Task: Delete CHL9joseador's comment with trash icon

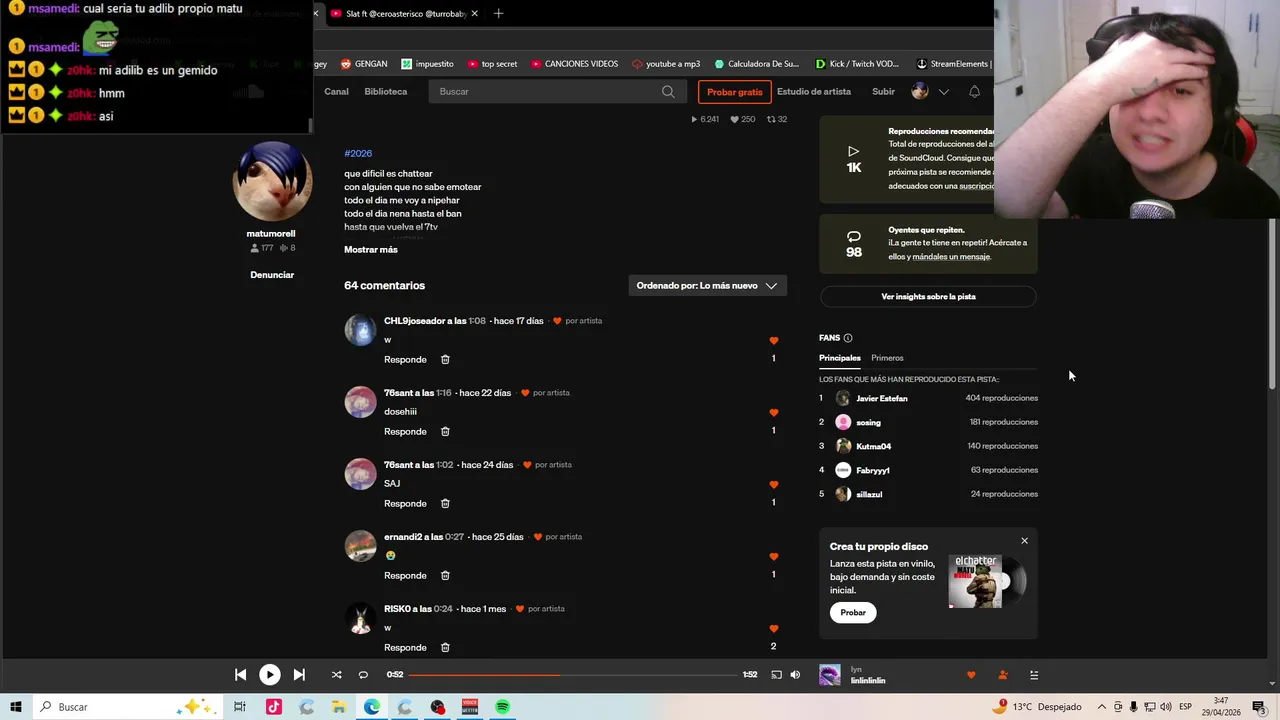Action: (x=445, y=360)
